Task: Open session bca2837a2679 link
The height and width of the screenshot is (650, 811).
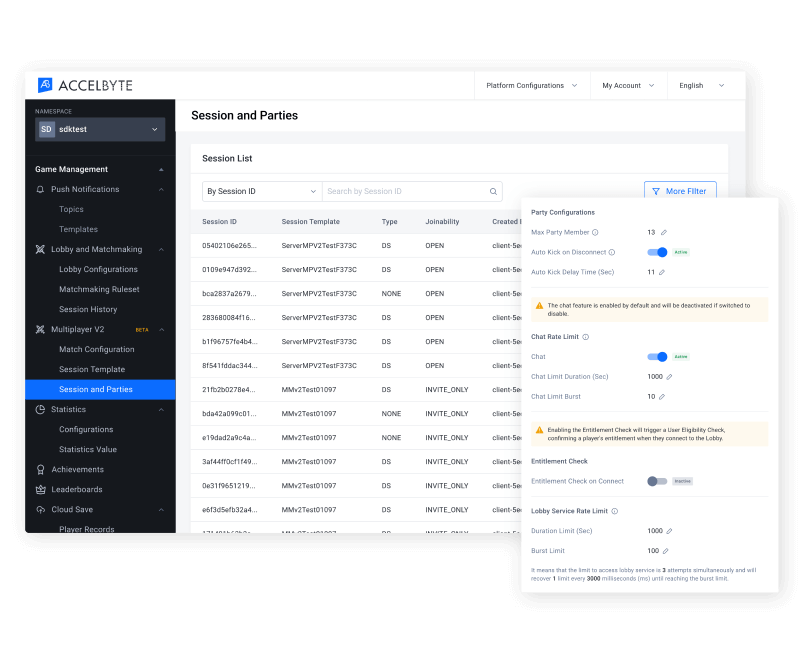Action: click(229, 294)
